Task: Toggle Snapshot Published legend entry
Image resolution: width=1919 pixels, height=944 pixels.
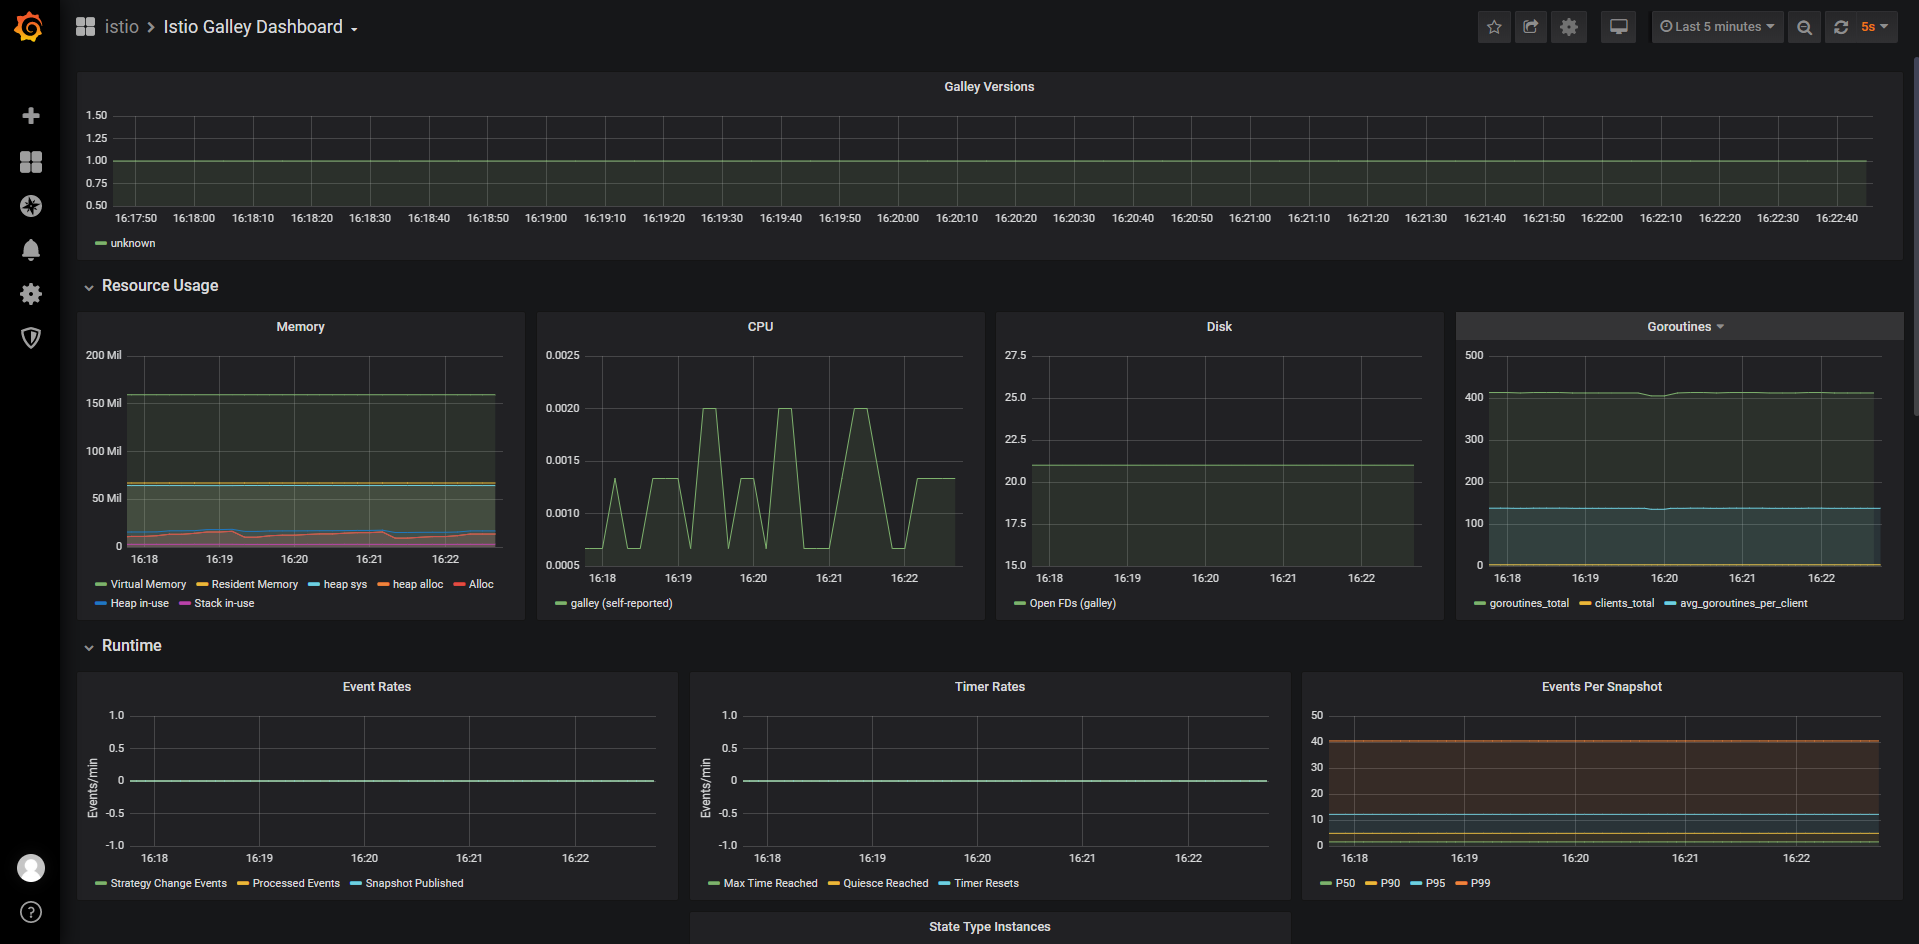Action: tap(414, 883)
